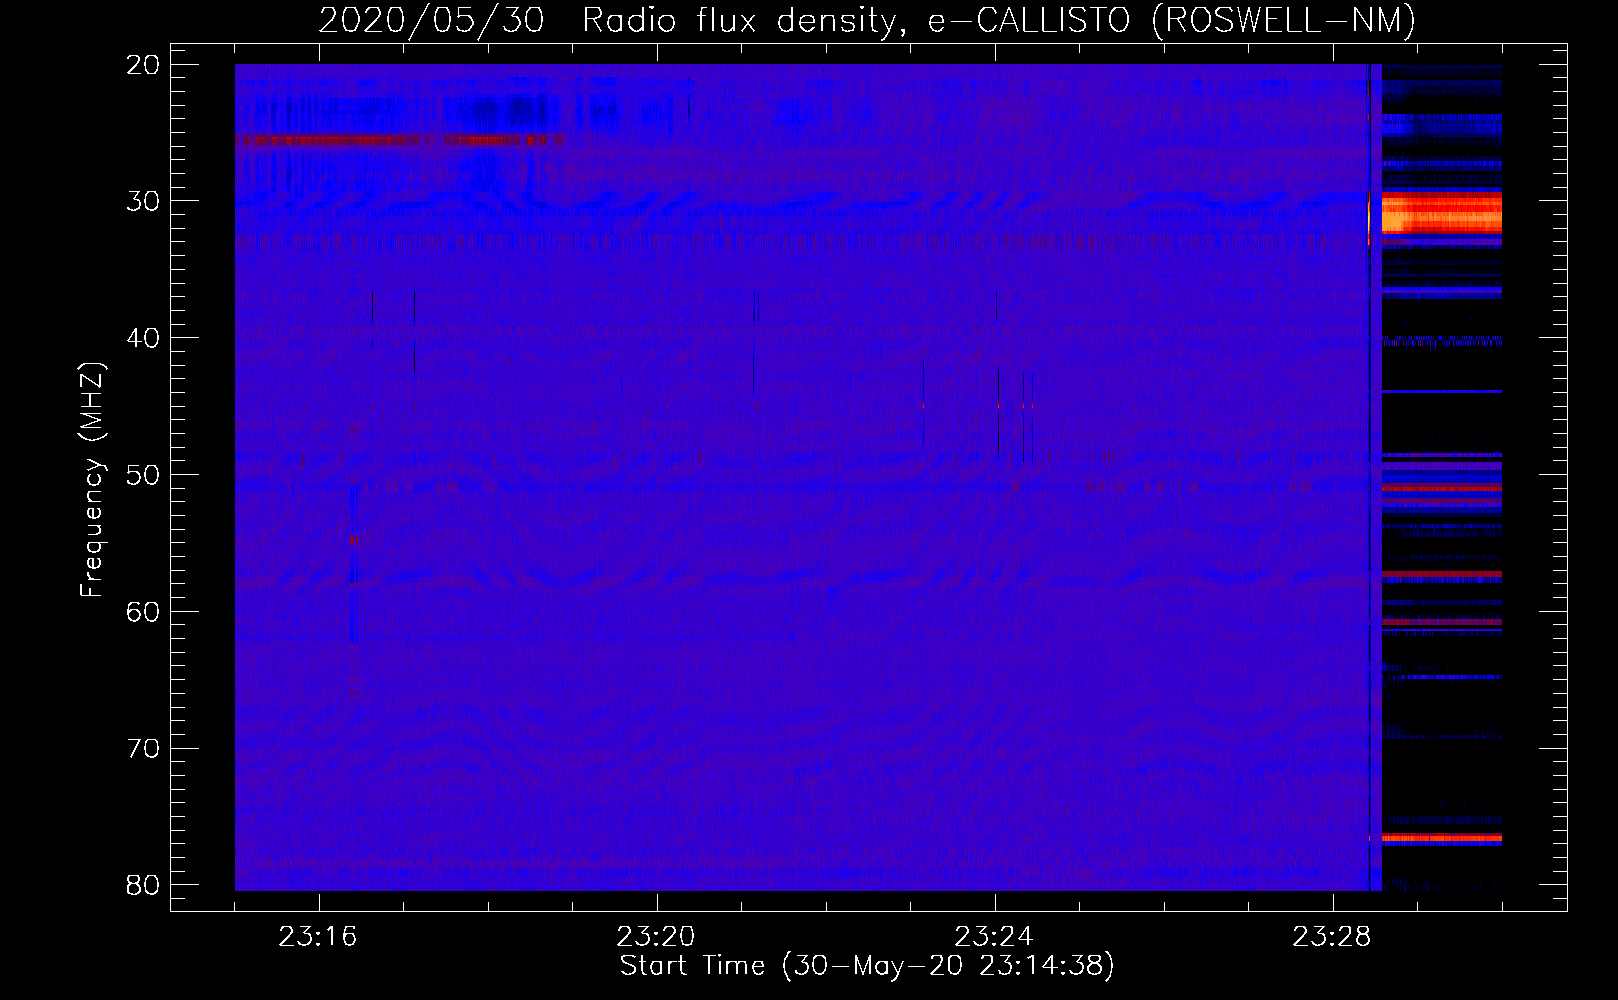This screenshot has width=1618, height=1000.
Task: Click the 70 frequency tick label
Action: coord(143,748)
